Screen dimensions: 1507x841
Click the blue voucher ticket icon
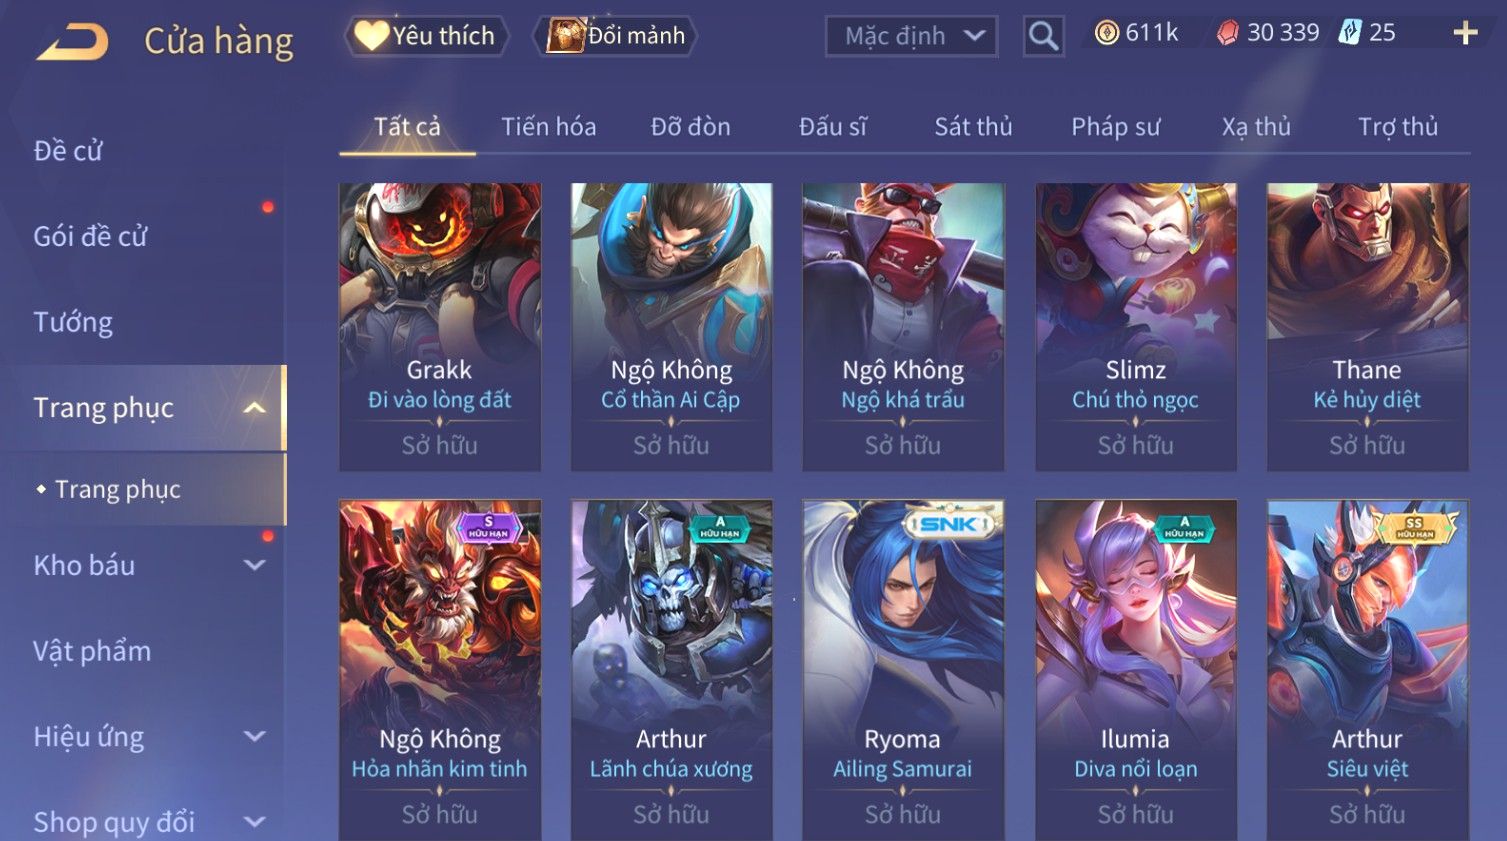1350,33
